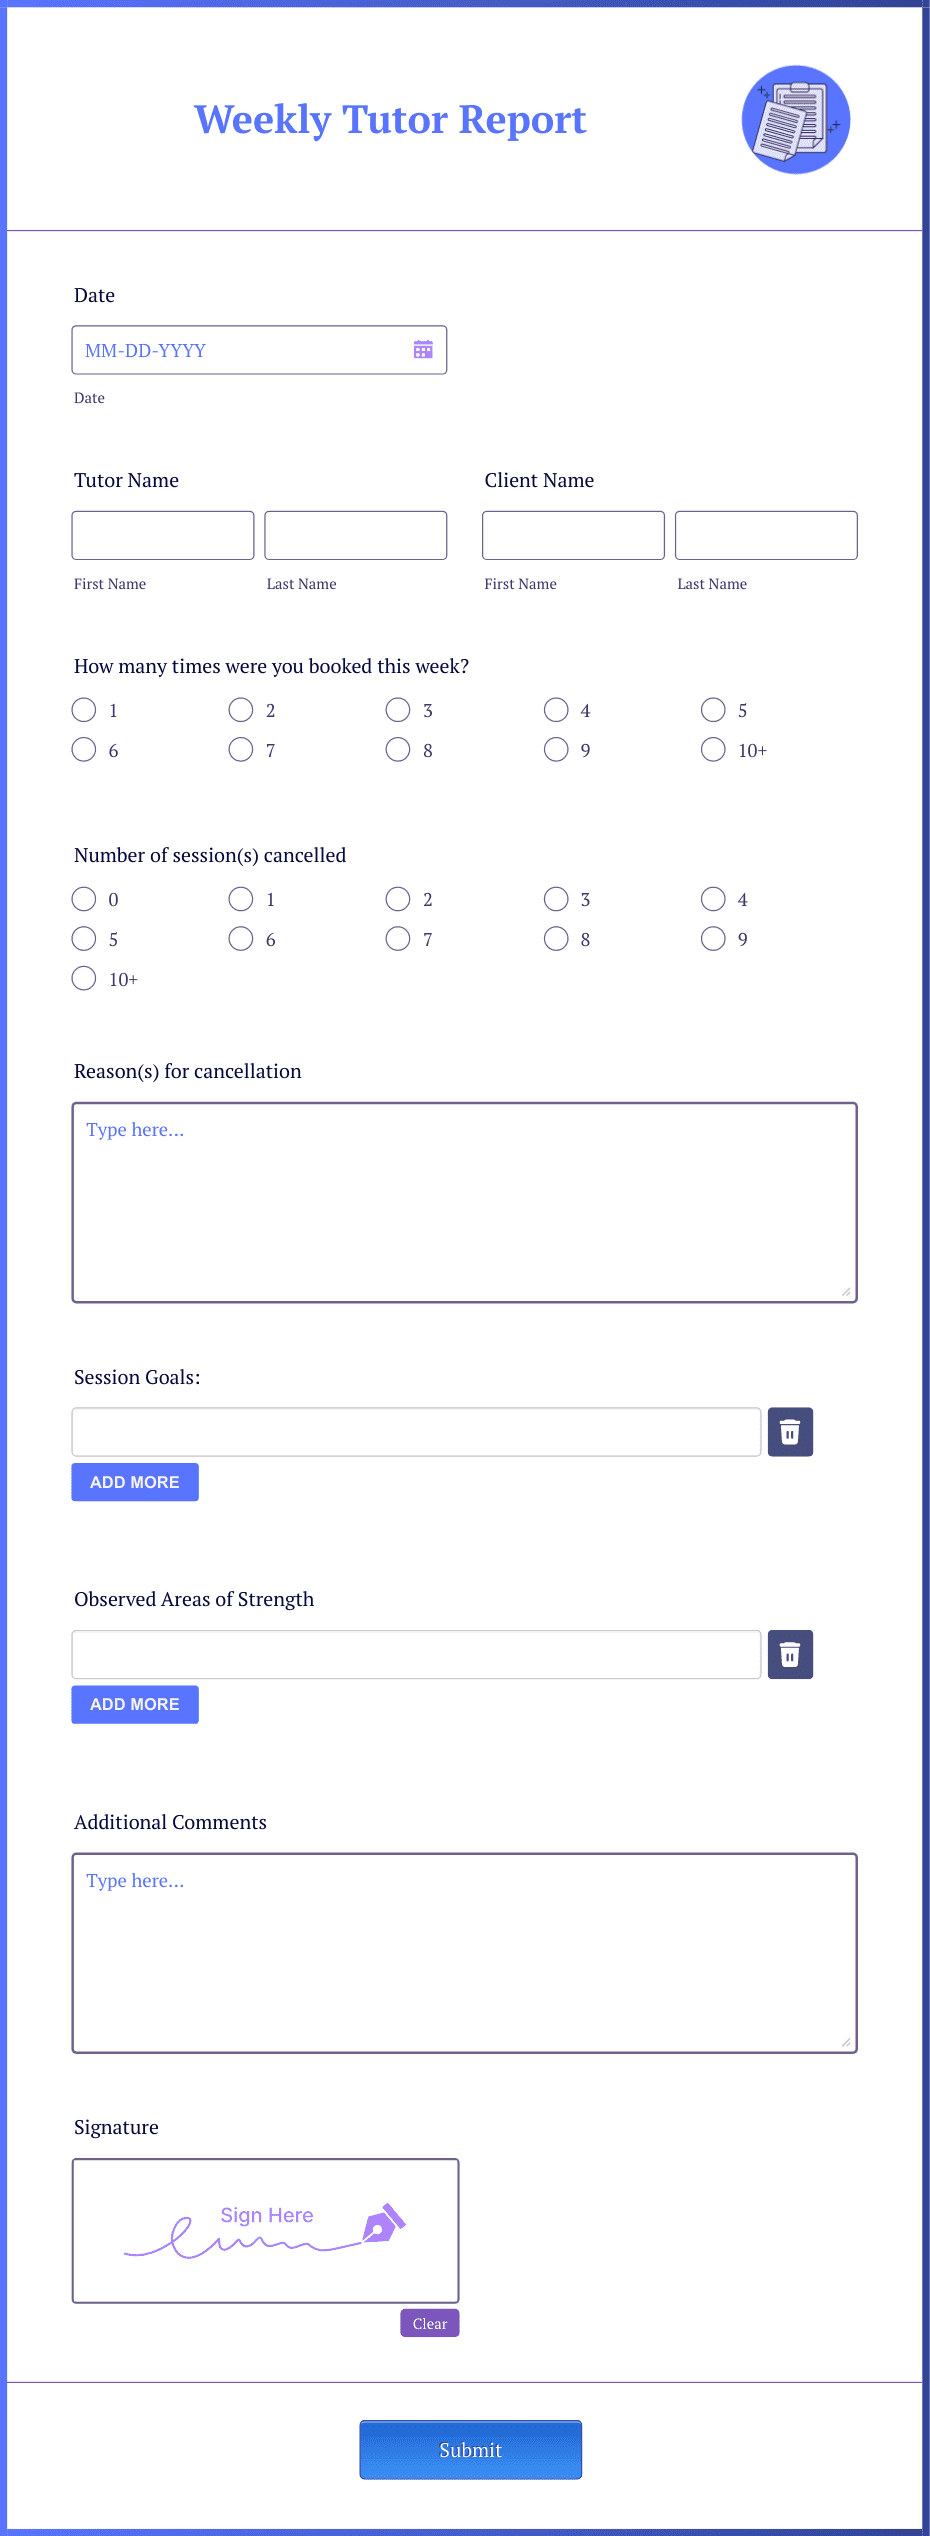The width and height of the screenshot is (930, 2536).
Task: Choose 3 for times booked this week
Action: [399, 710]
